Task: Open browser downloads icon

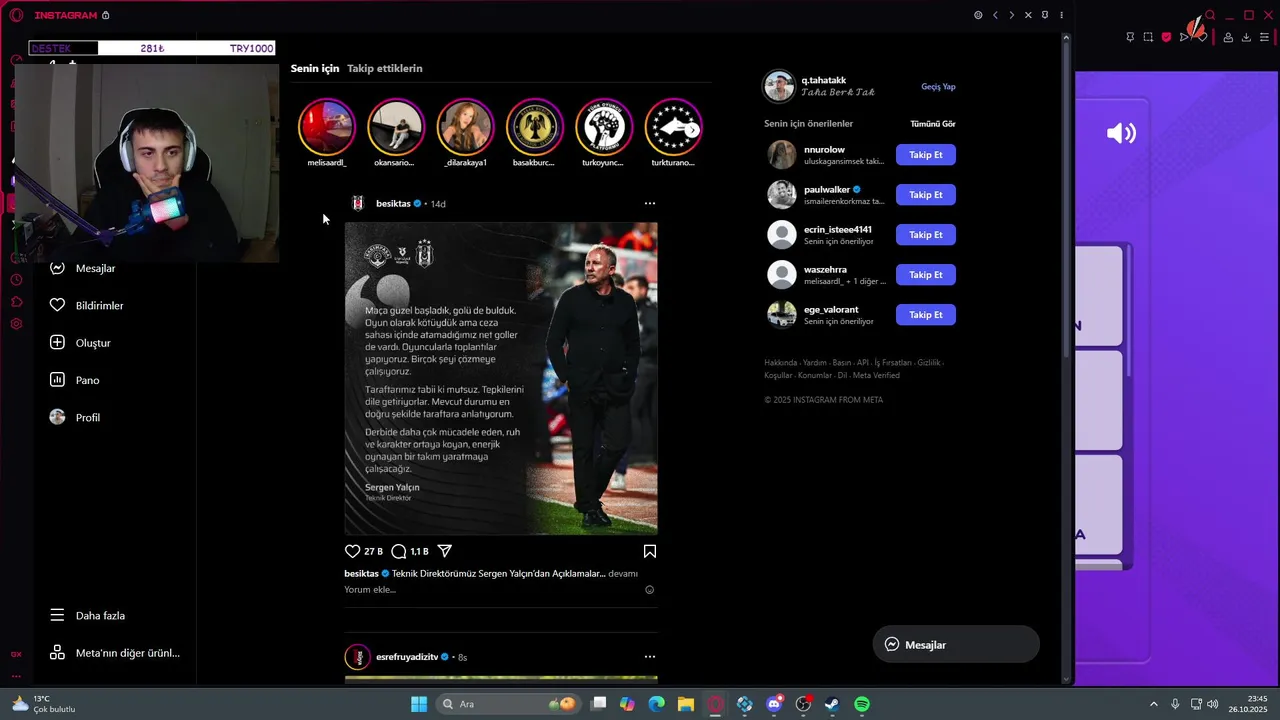Action: pos(1246,37)
